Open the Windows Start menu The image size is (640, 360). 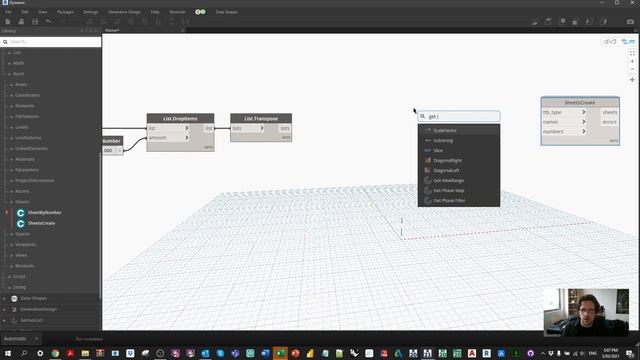[8, 353]
